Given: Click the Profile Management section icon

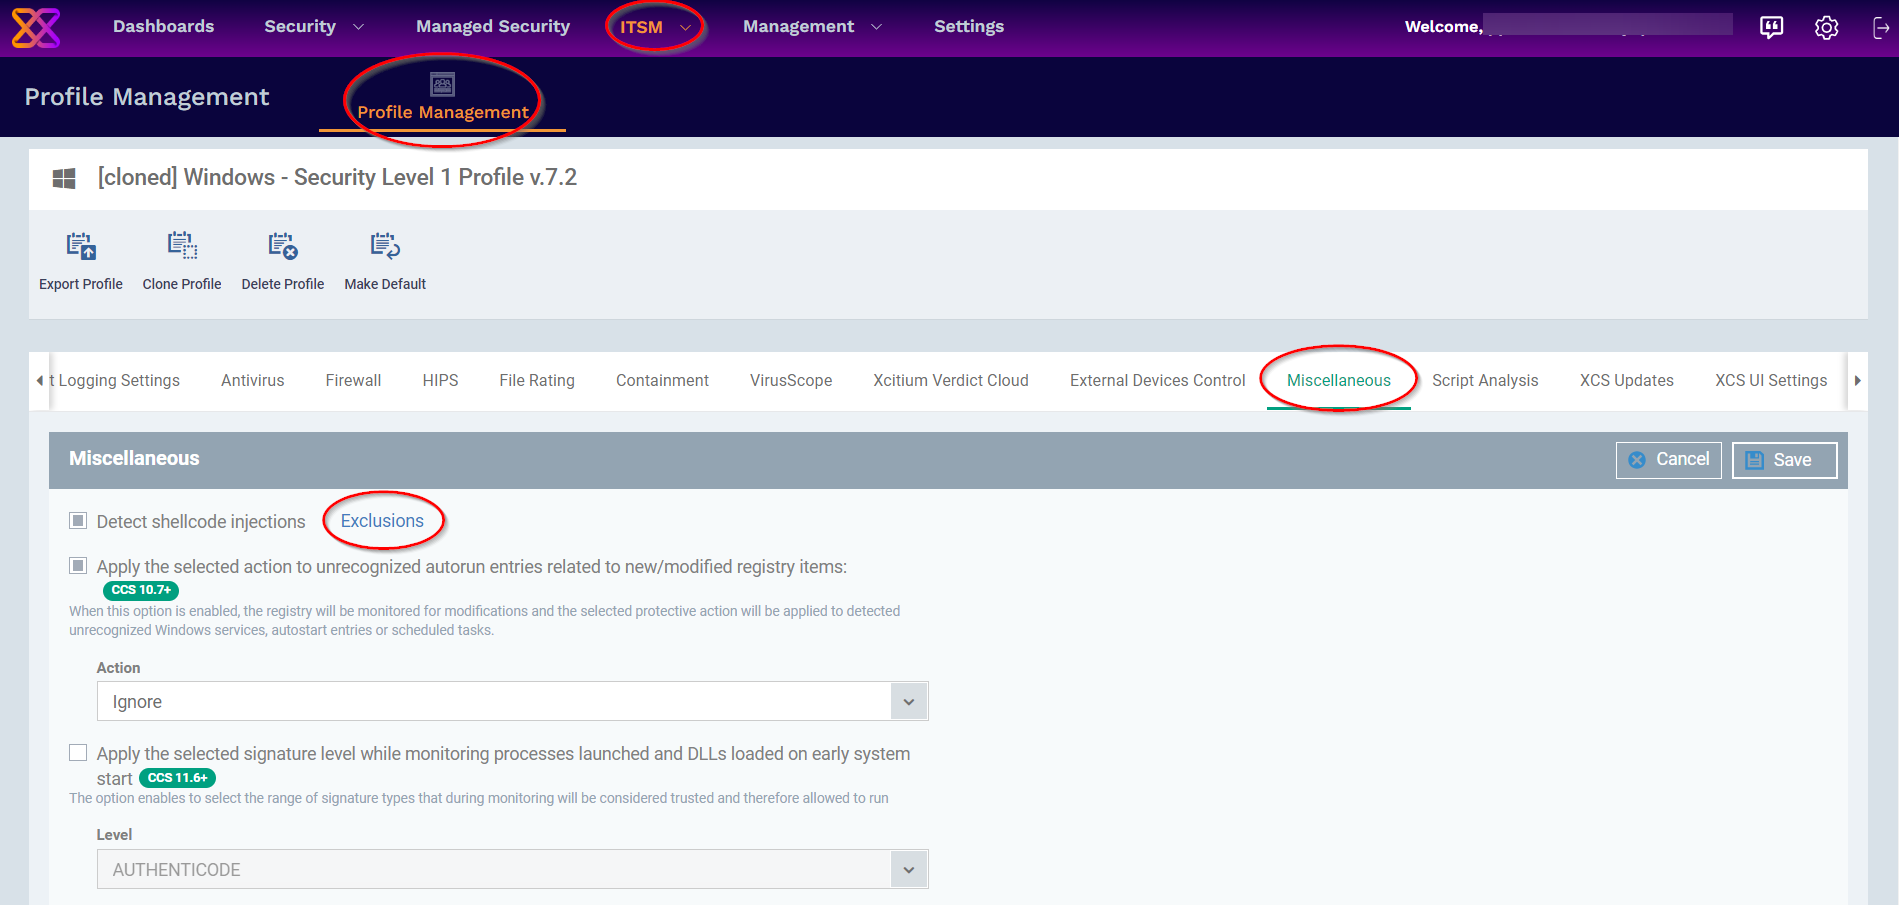Looking at the screenshot, I should pos(442,84).
